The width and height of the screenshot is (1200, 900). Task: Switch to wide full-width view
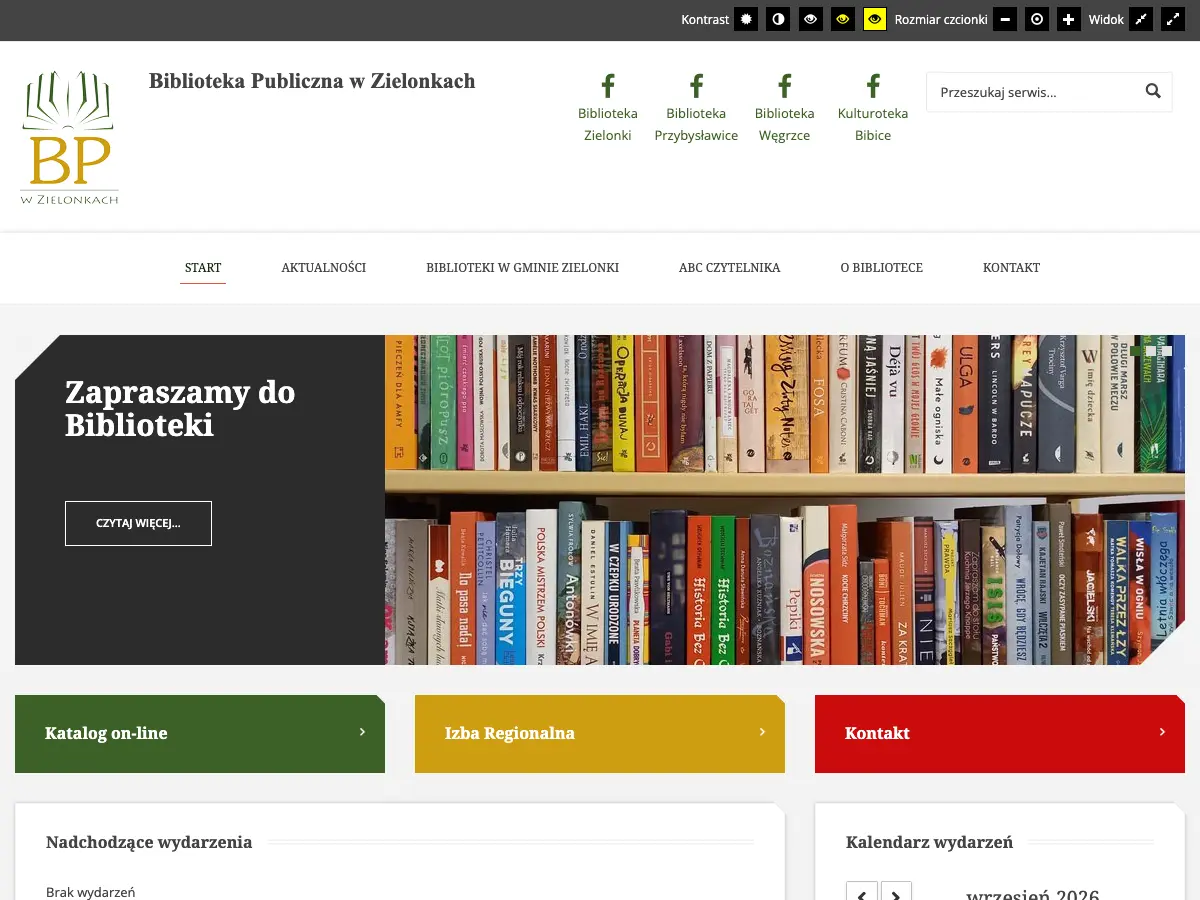point(1173,19)
